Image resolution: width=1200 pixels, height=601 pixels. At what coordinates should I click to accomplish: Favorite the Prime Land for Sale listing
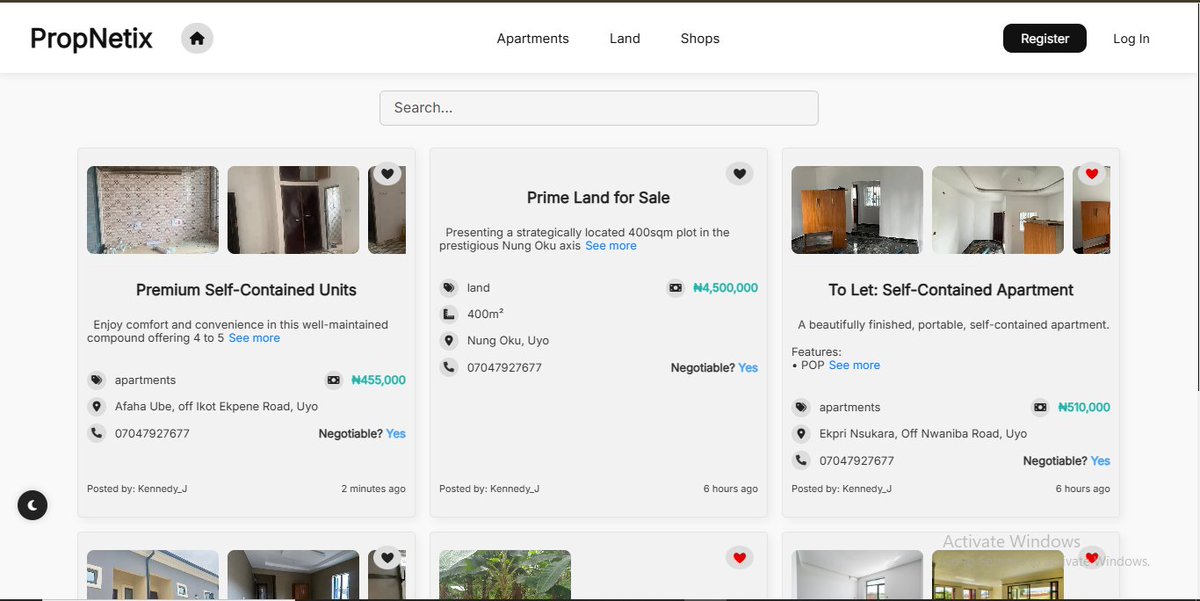coord(739,174)
